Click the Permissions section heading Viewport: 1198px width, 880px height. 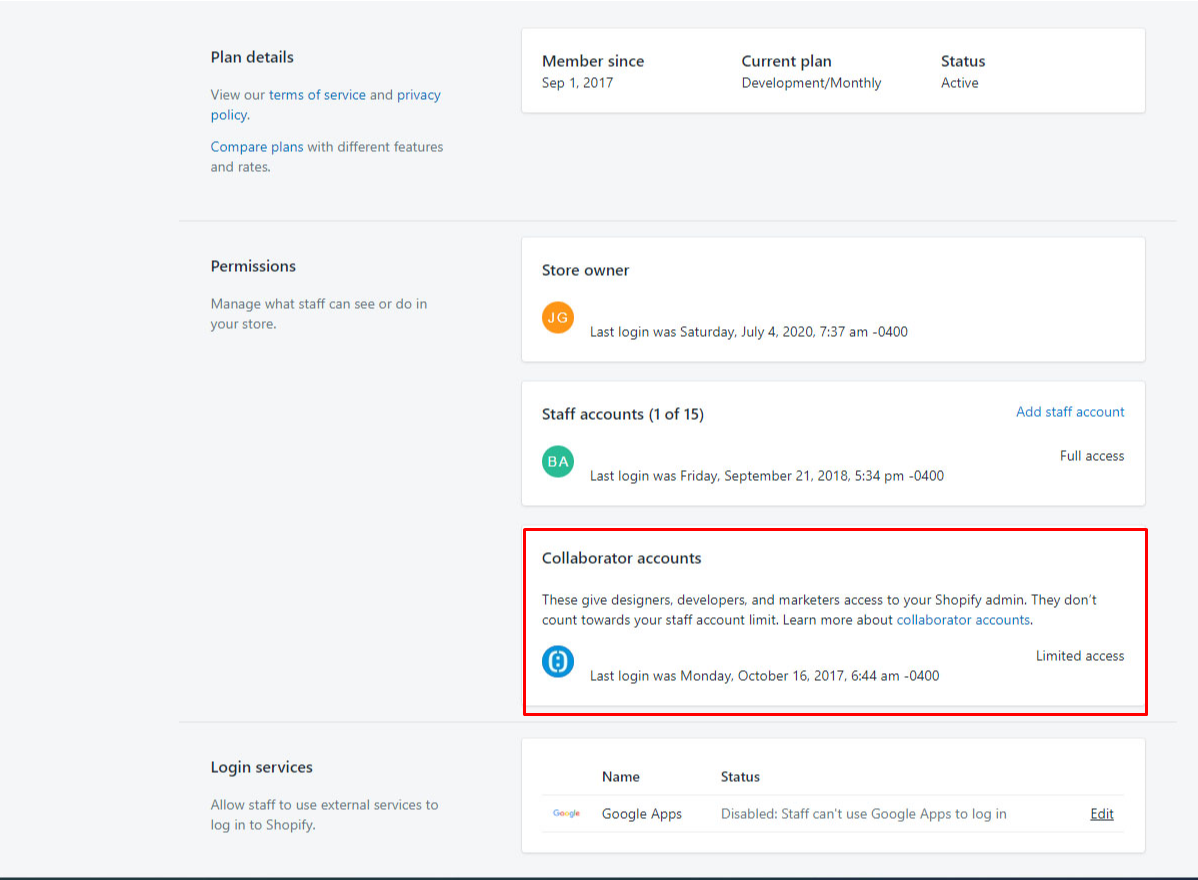click(253, 267)
